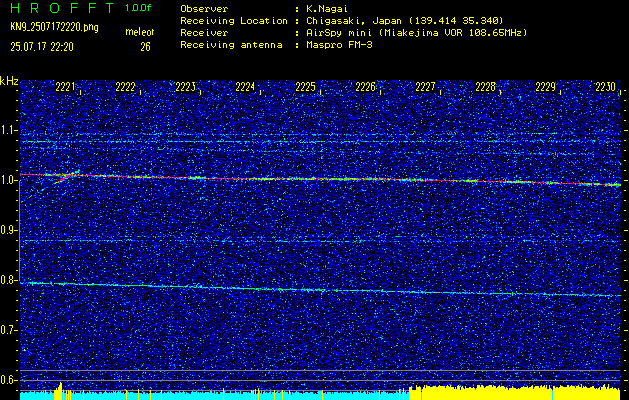Click the Receiving antenna Maspro FM-3 text
Viewport: 629px width, 400px height.
pyautogui.click(x=339, y=45)
